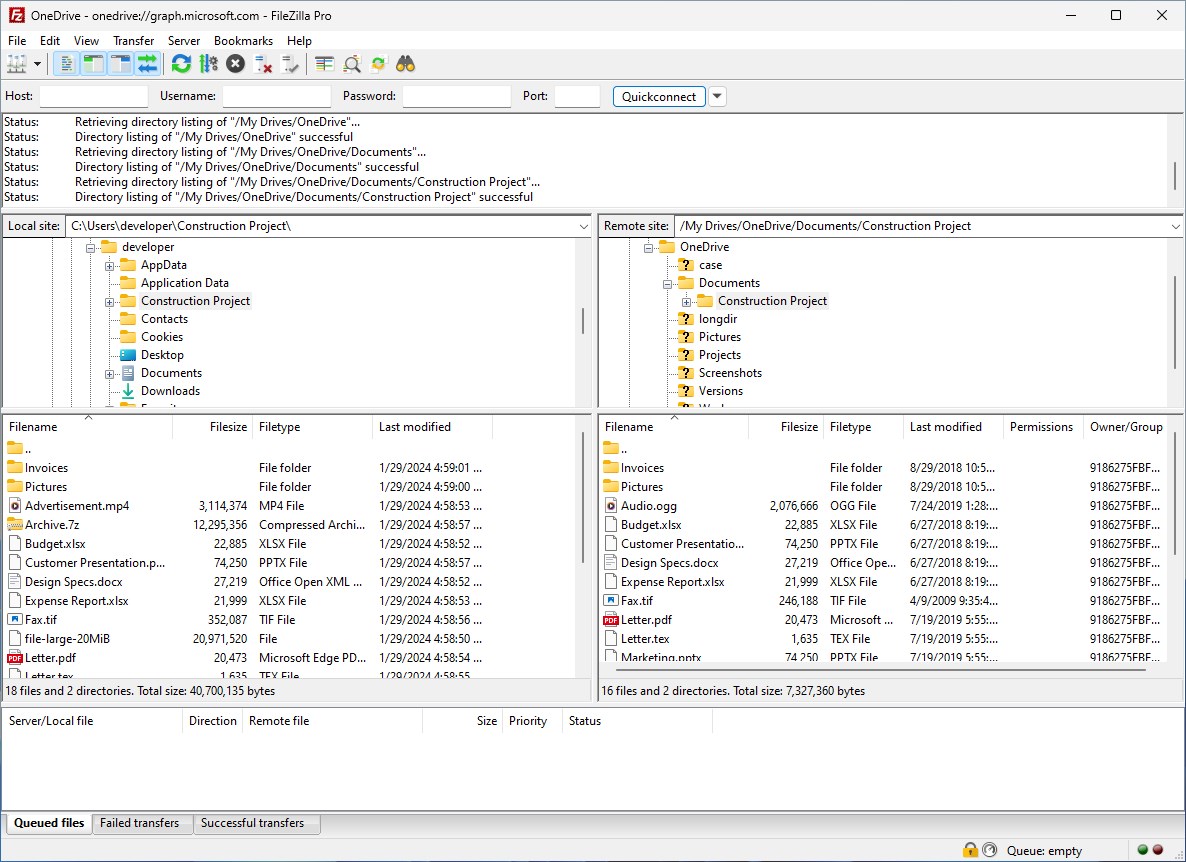Expand the Documents folder in remote tree
This screenshot has width=1186, height=862.
click(666, 282)
